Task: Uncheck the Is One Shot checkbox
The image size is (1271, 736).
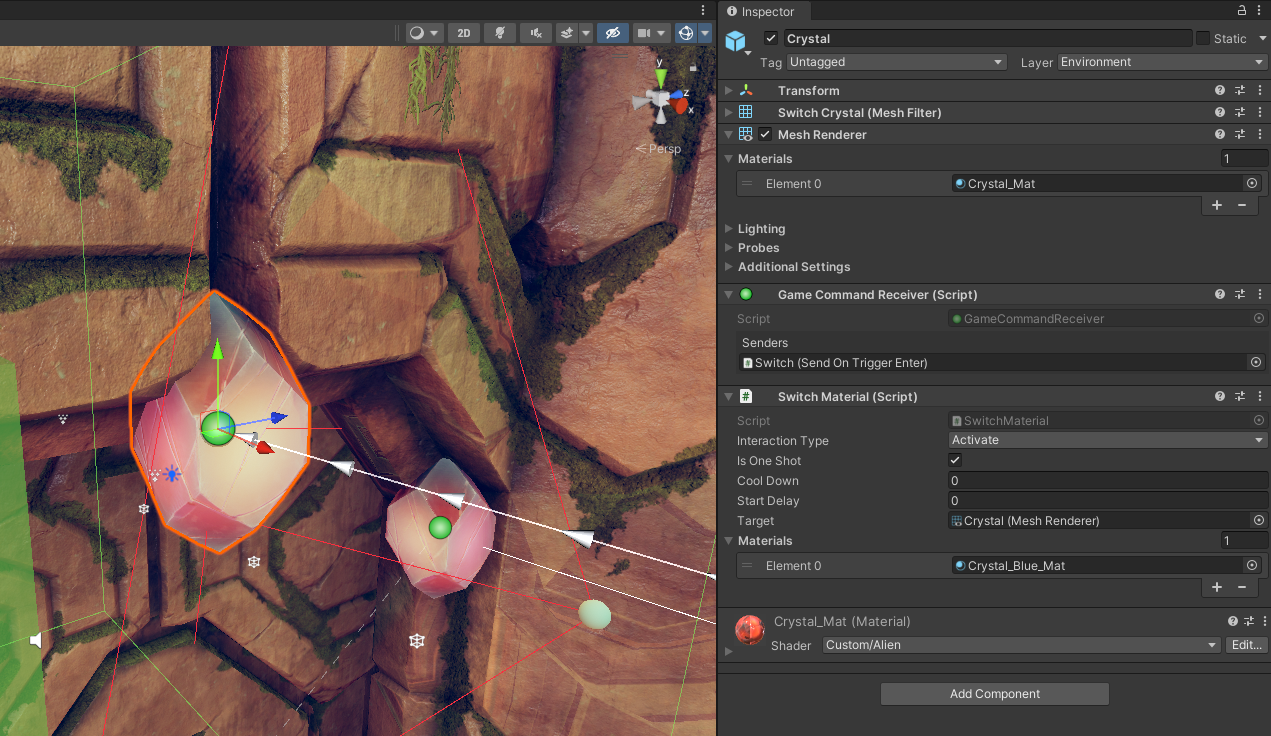Action: click(955, 461)
